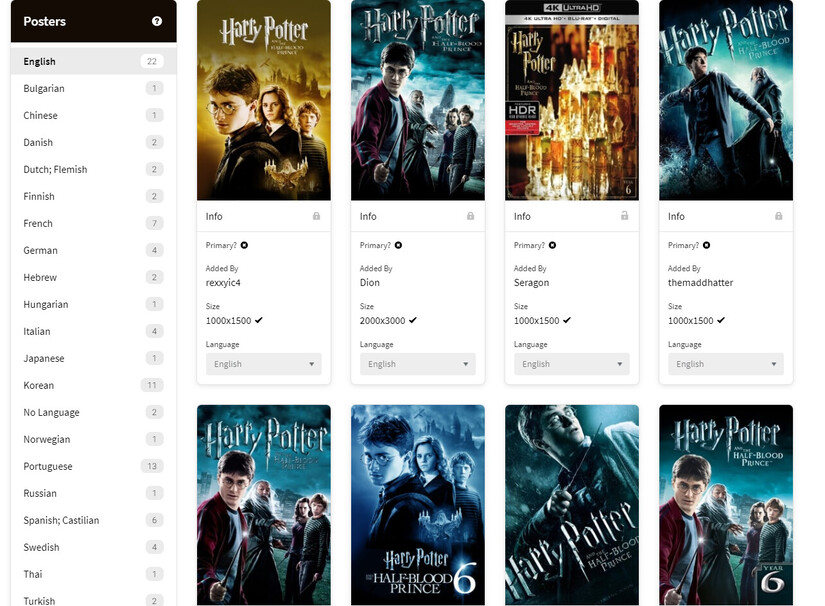Select Dutch; Flemish posters filter
The image size is (825, 606).
(94, 169)
